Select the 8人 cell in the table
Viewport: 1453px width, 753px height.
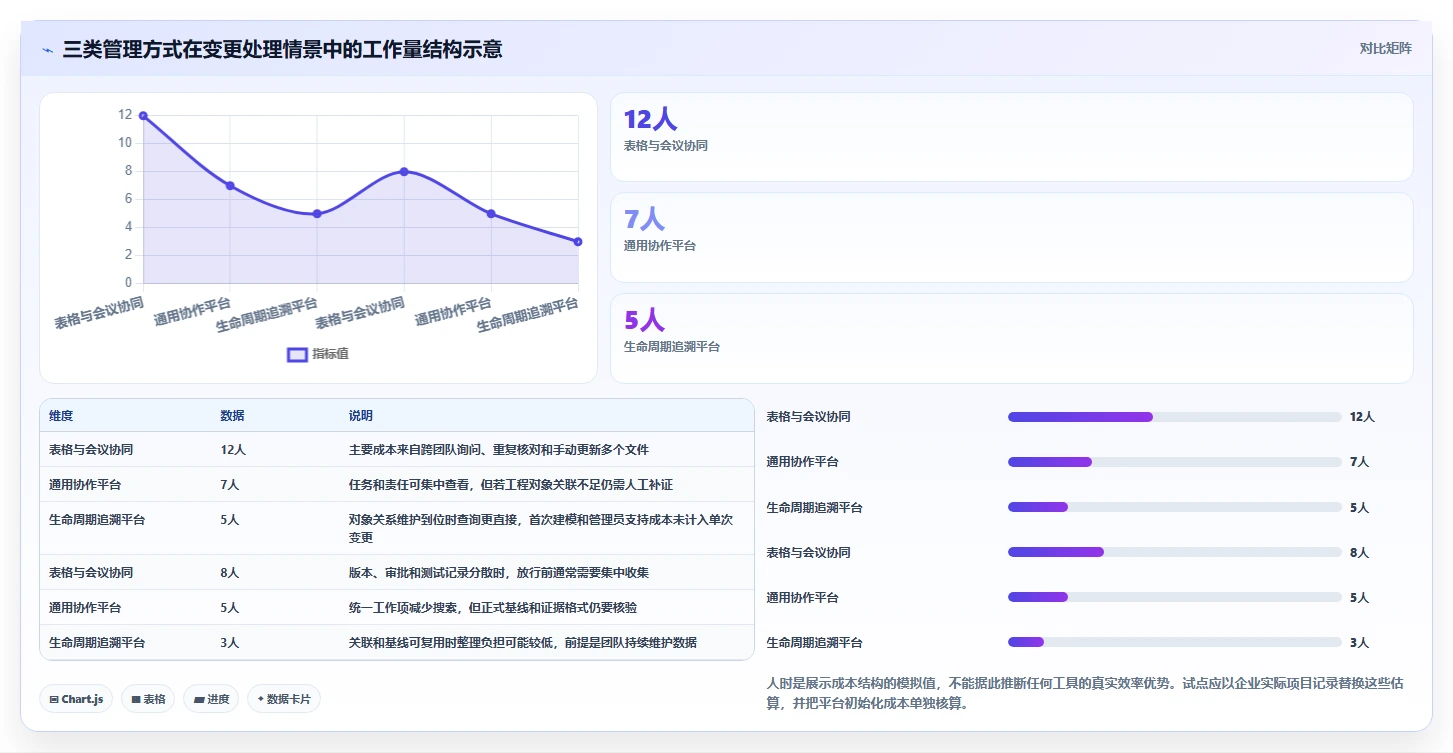point(230,573)
